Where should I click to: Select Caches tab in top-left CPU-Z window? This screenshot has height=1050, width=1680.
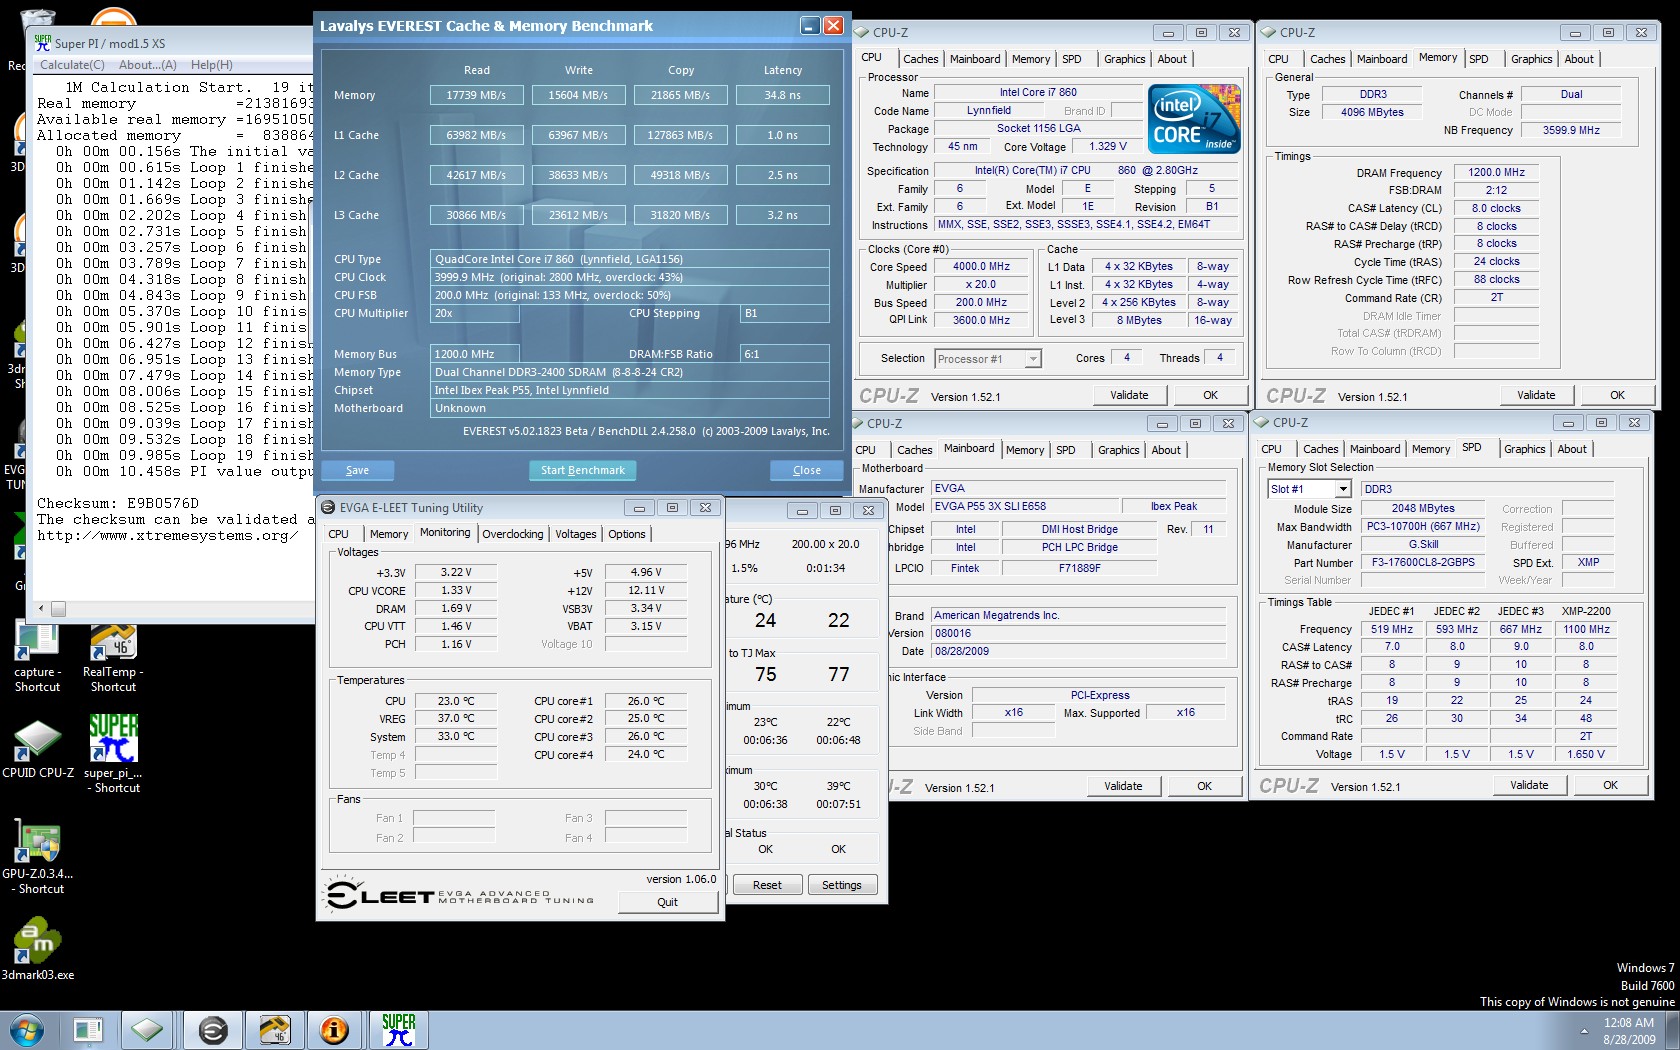coord(921,59)
